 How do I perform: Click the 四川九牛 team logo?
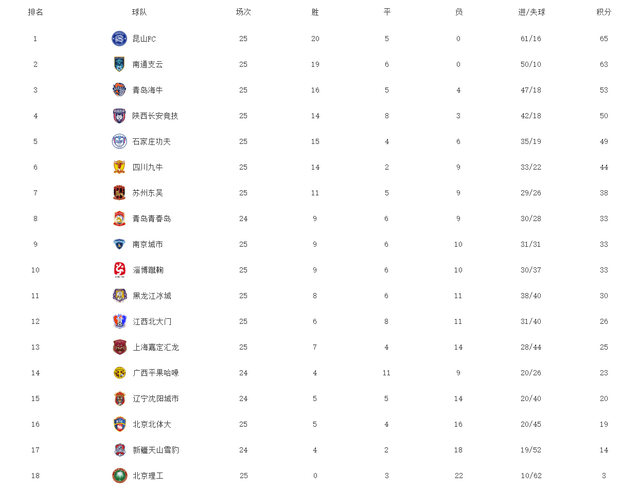tap(119, 167)
